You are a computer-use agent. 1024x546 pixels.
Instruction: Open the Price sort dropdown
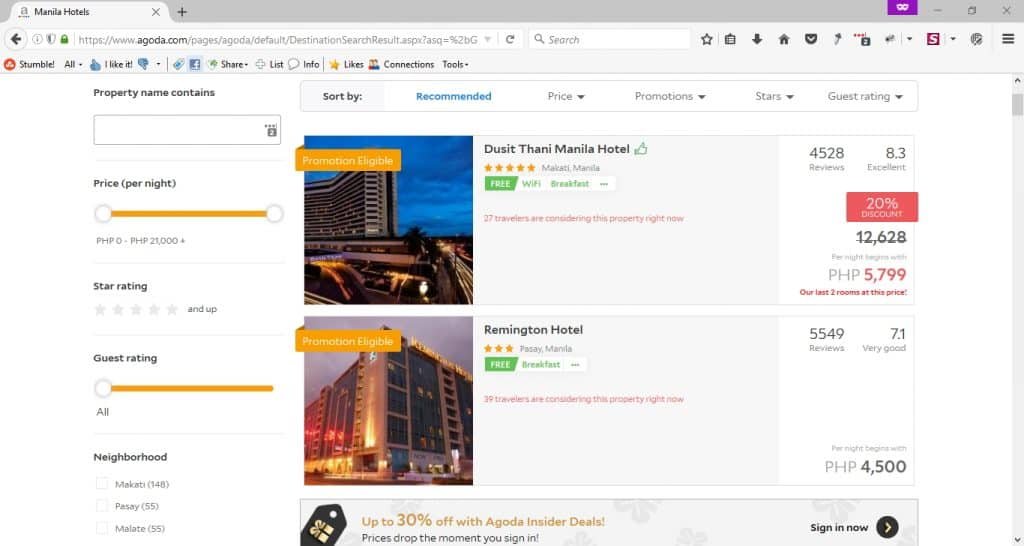tap(566, 96)
